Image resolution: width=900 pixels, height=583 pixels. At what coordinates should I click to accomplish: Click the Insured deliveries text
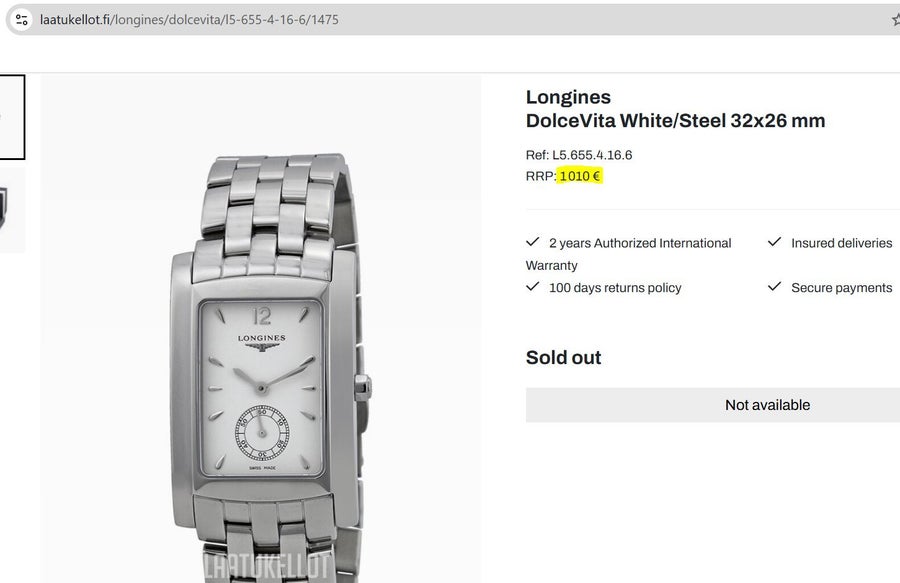coord(841,243)
